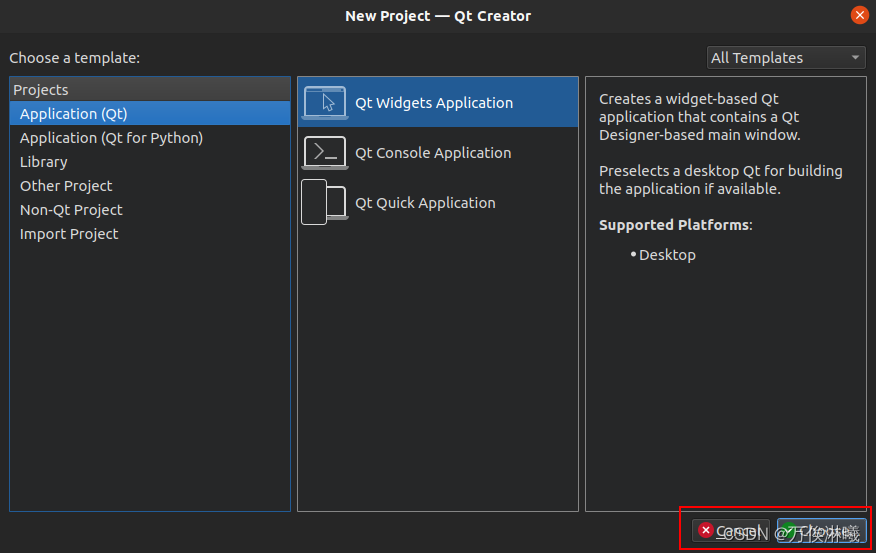Select the Qt Console Application terminal icon

pyautogui.click(x=325, y=152)
